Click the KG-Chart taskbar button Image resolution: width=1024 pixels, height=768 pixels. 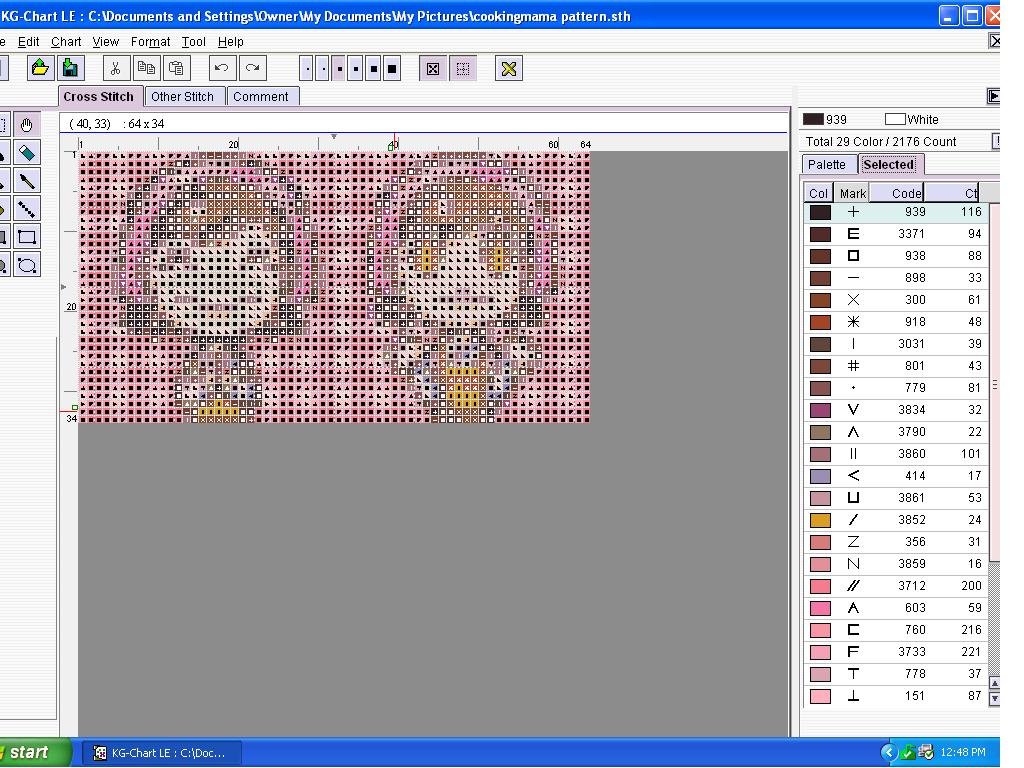(x=160, y=752)
